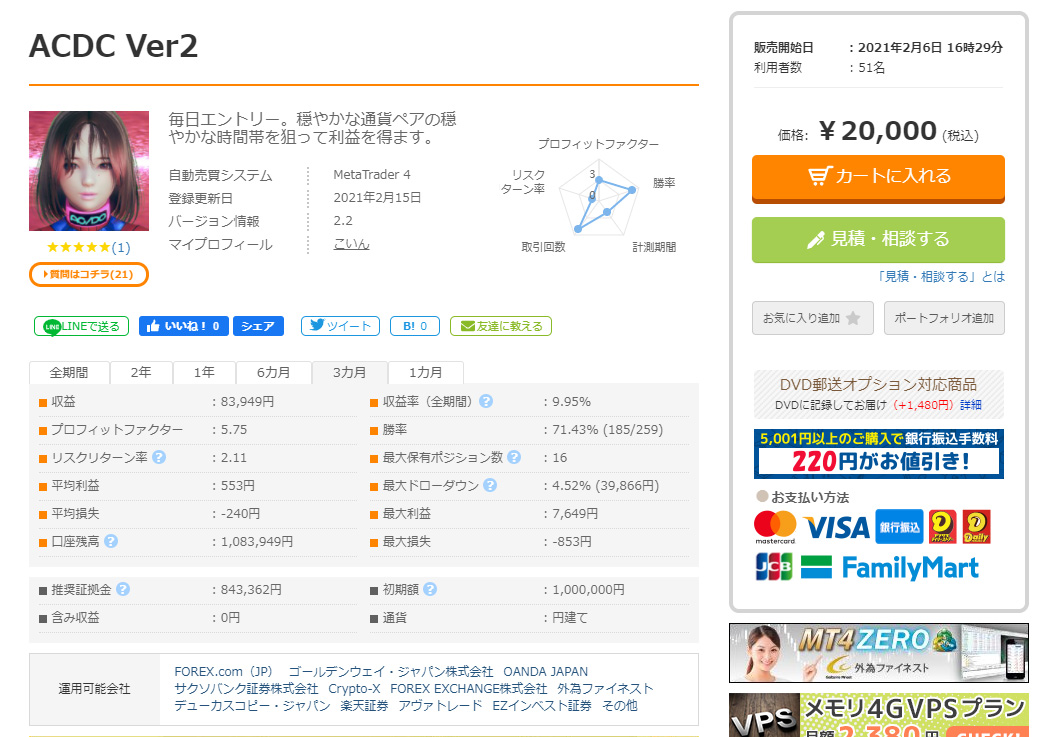
Task: Open the review count (1) link
Action: tap(121, 247)
